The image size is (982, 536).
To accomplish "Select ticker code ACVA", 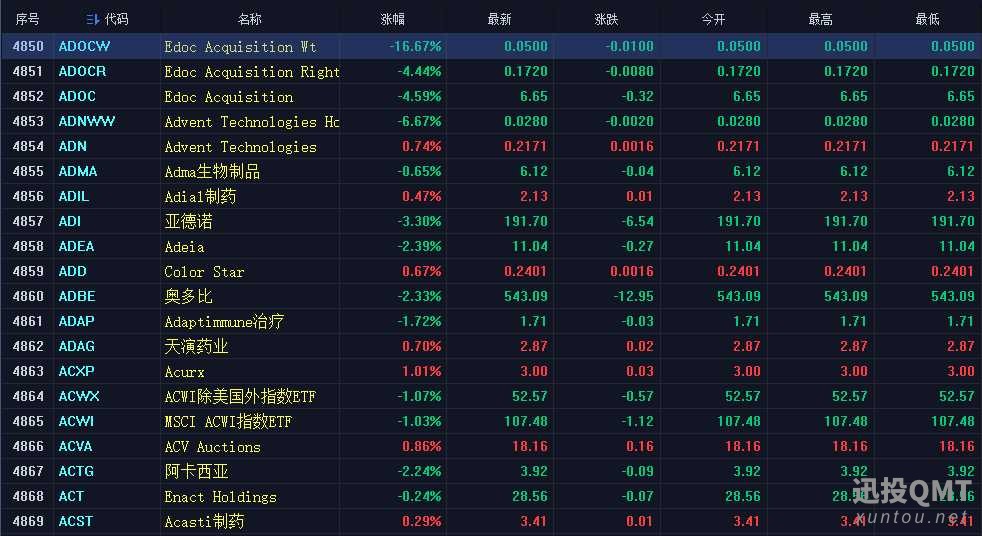I will coord(75,446).
